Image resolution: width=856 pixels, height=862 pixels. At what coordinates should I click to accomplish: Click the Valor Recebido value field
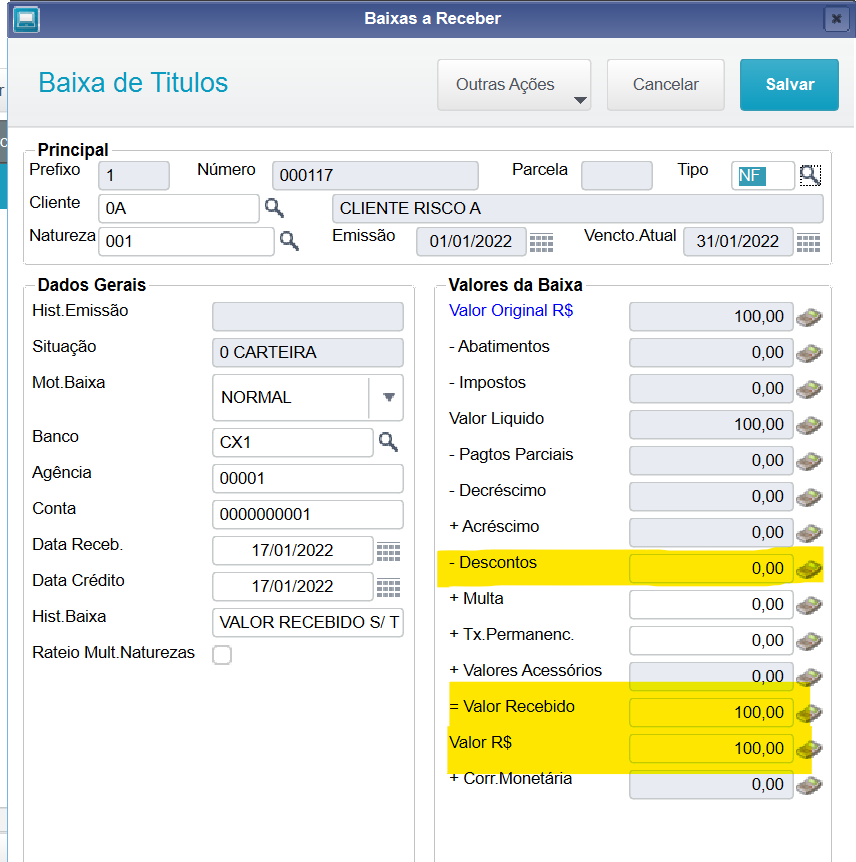pos(711,712)
